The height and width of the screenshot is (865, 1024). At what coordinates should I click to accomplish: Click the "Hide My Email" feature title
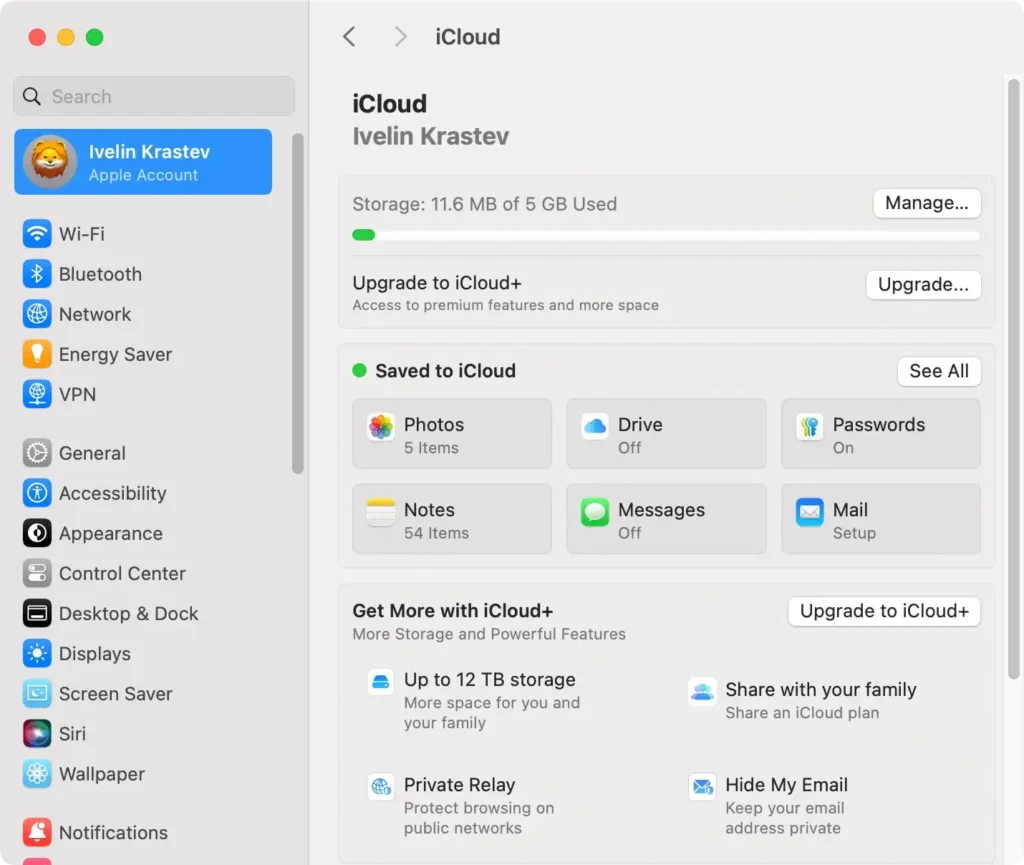point(786,785)
